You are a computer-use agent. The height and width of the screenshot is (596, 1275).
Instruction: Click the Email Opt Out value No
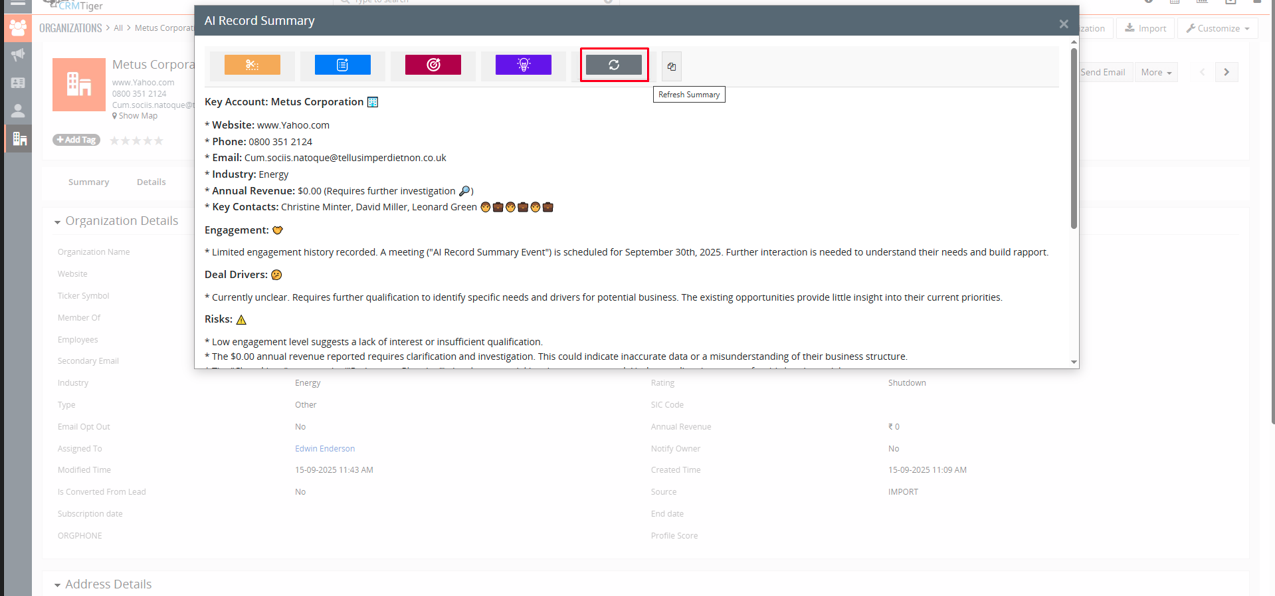point(300,427)
